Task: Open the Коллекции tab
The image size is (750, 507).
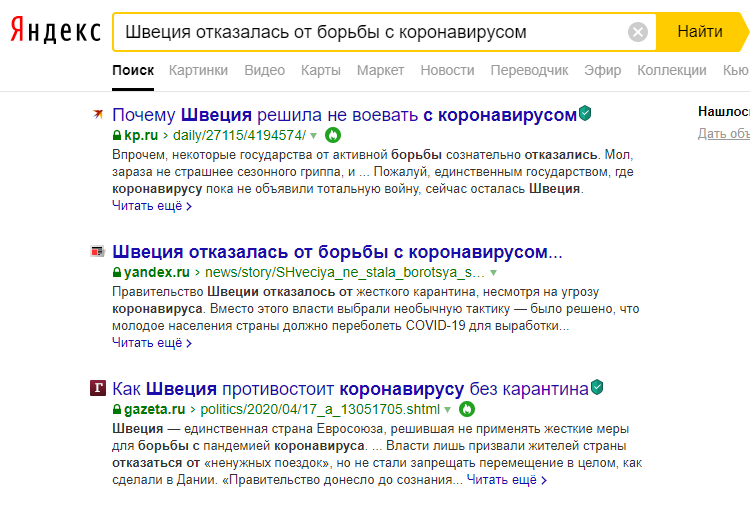Action: click(x=672, y=70)
